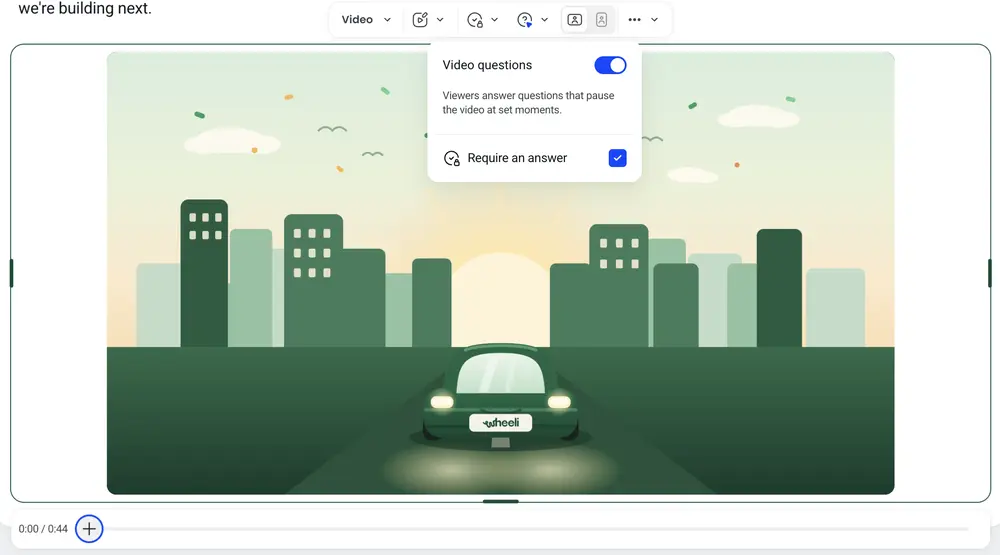Click the completion lock checkmark toolbar icon
Image resolution: width=1000 pixels, height=555 pixels.
pos(474,20)
